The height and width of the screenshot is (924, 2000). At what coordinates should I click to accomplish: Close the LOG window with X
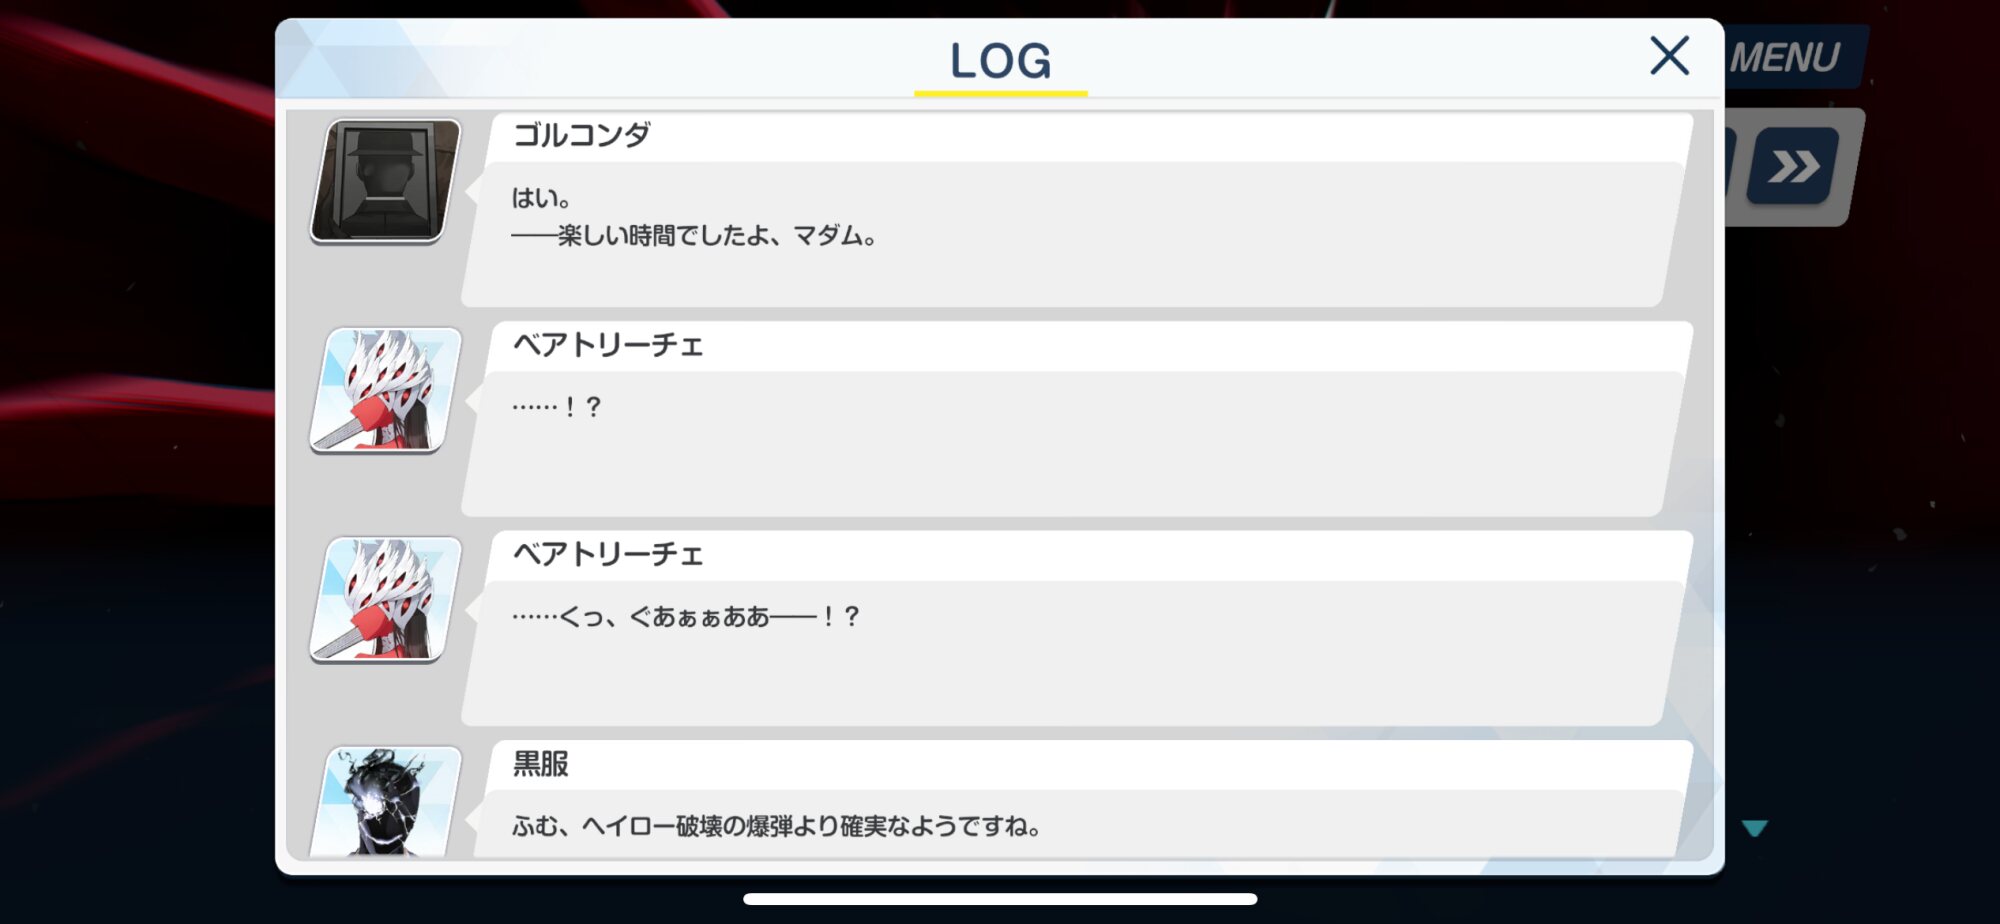click(1669, 56)
